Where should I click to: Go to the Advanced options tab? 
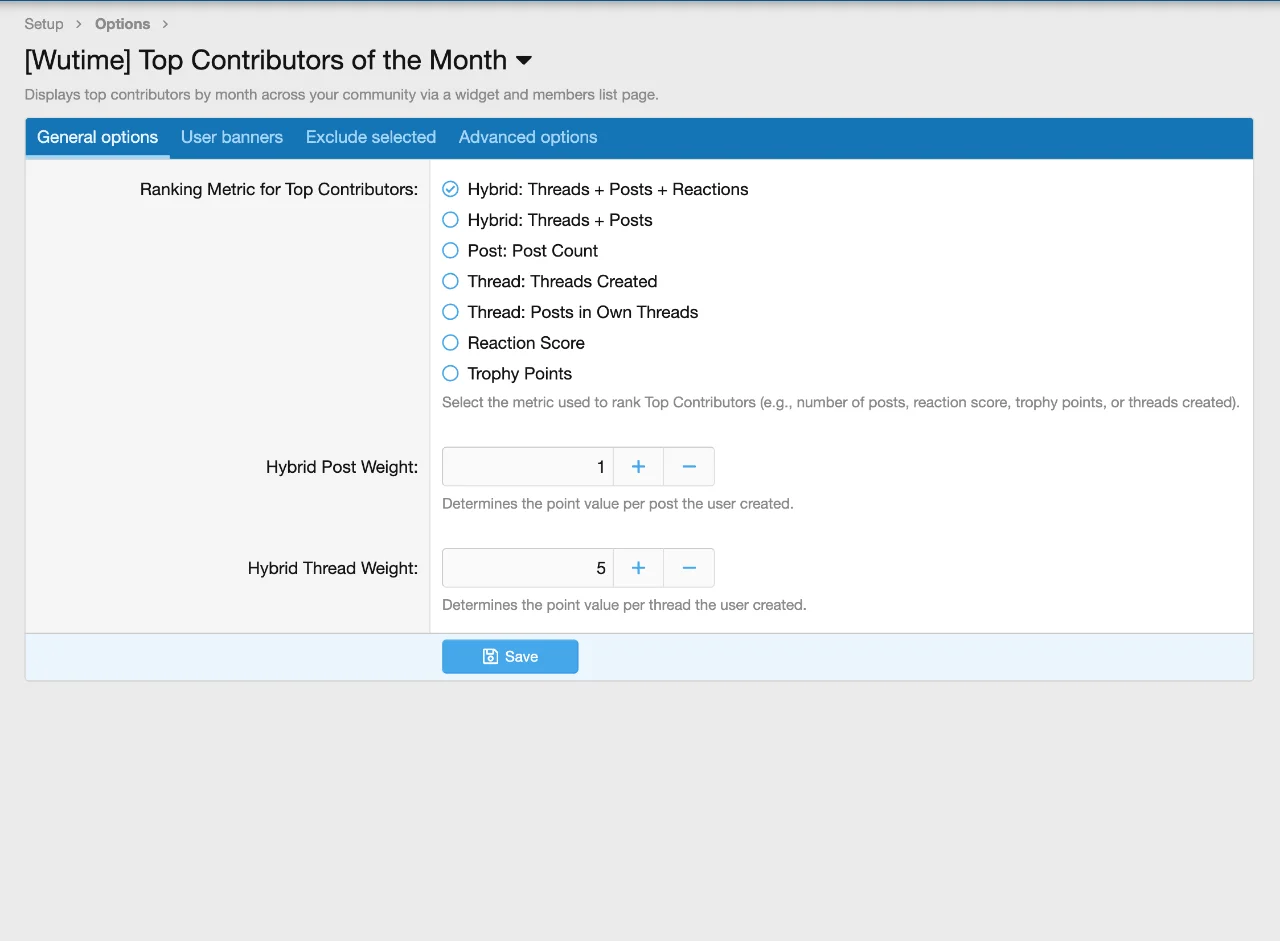[x=528, y=138]
